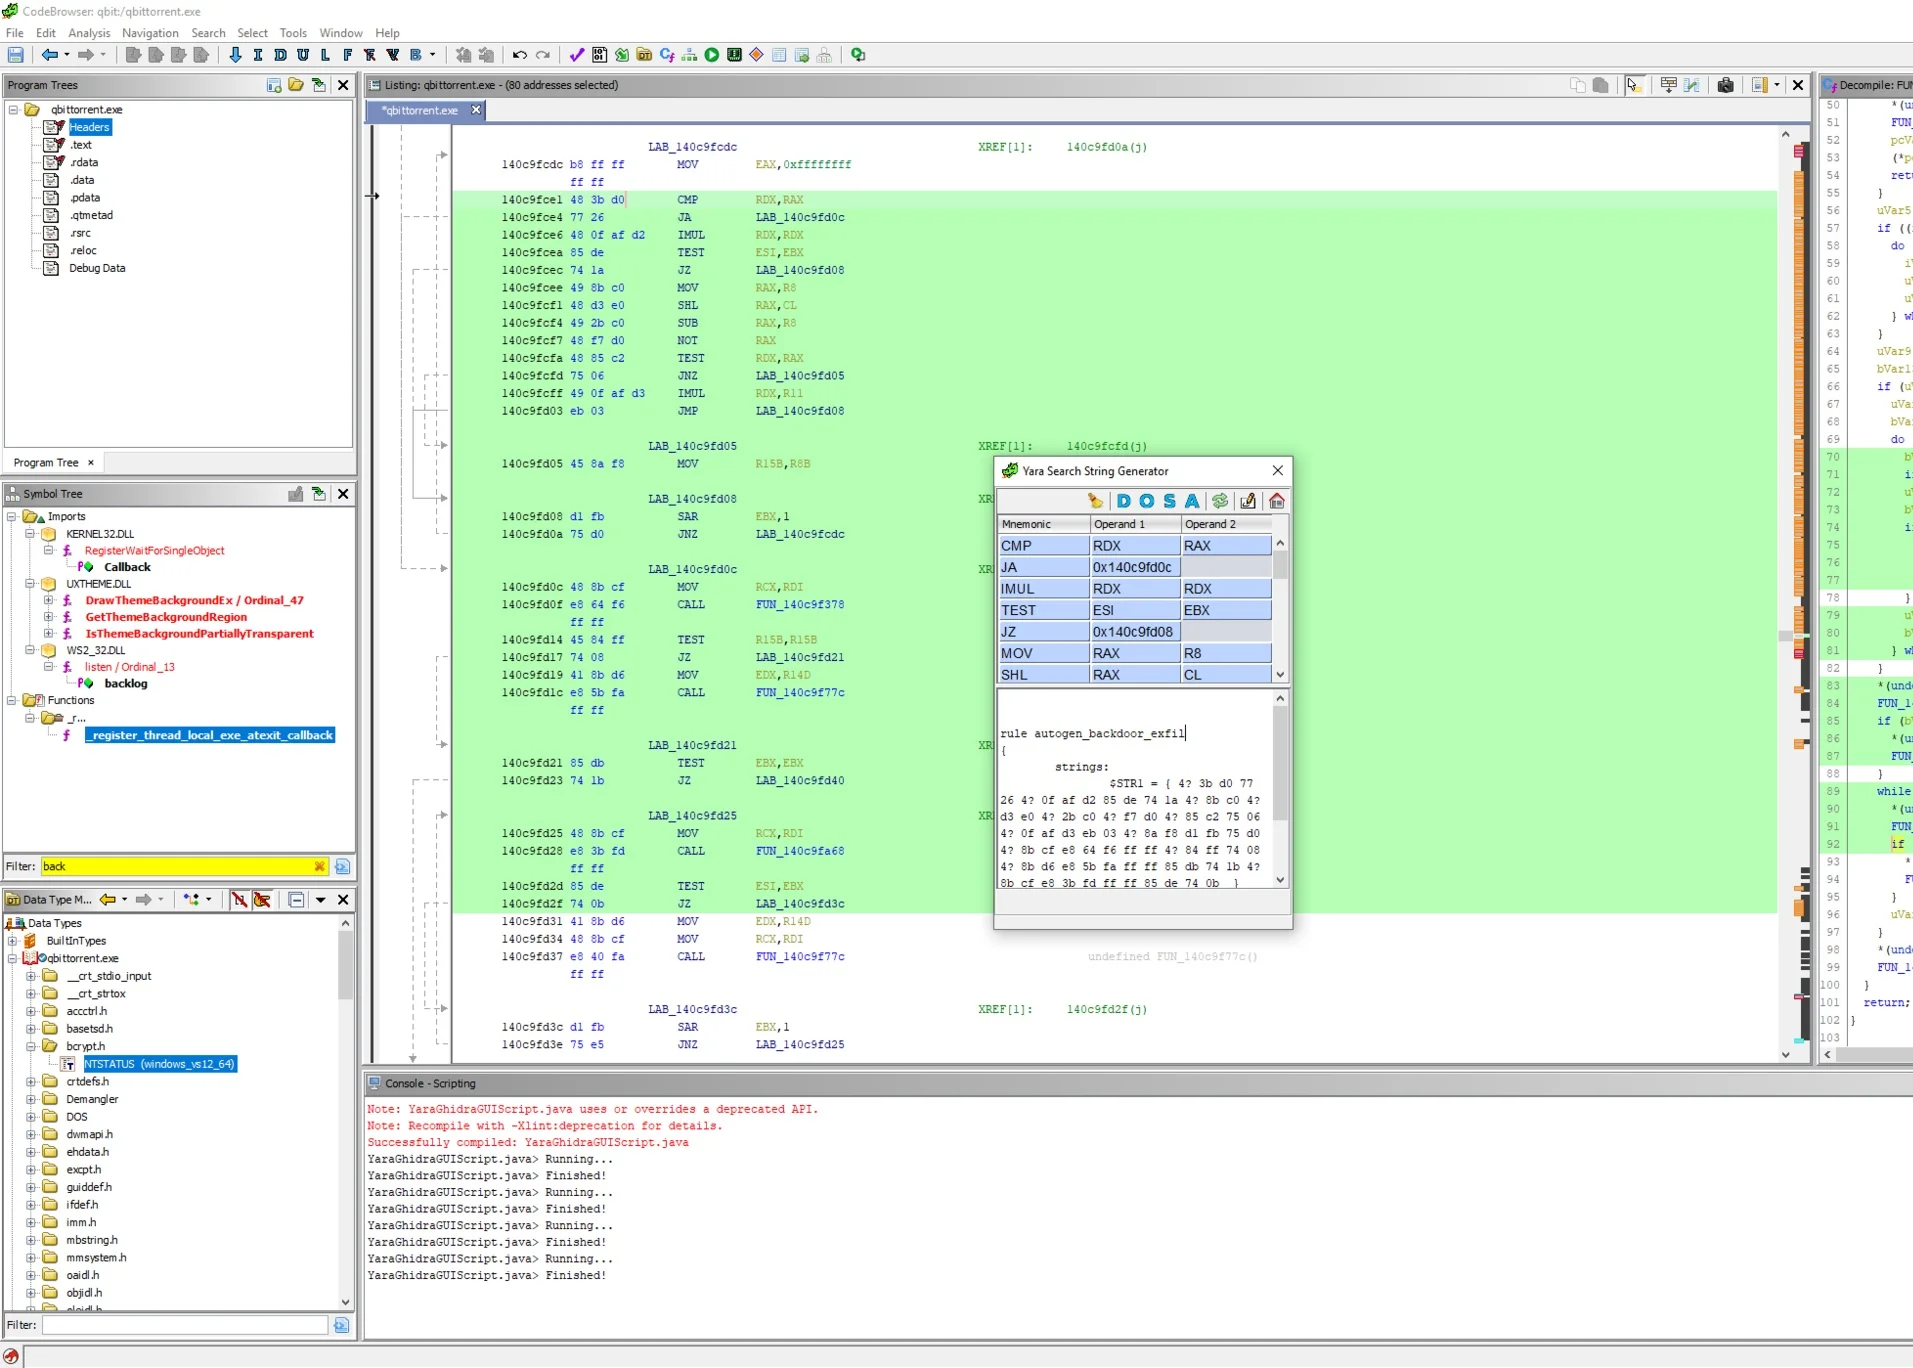Image resolution: width=1913 pixels, height=1368 pixels.
Task: Click the broom clear icon in Yara dialog
Action: [x=1095, y=501]
